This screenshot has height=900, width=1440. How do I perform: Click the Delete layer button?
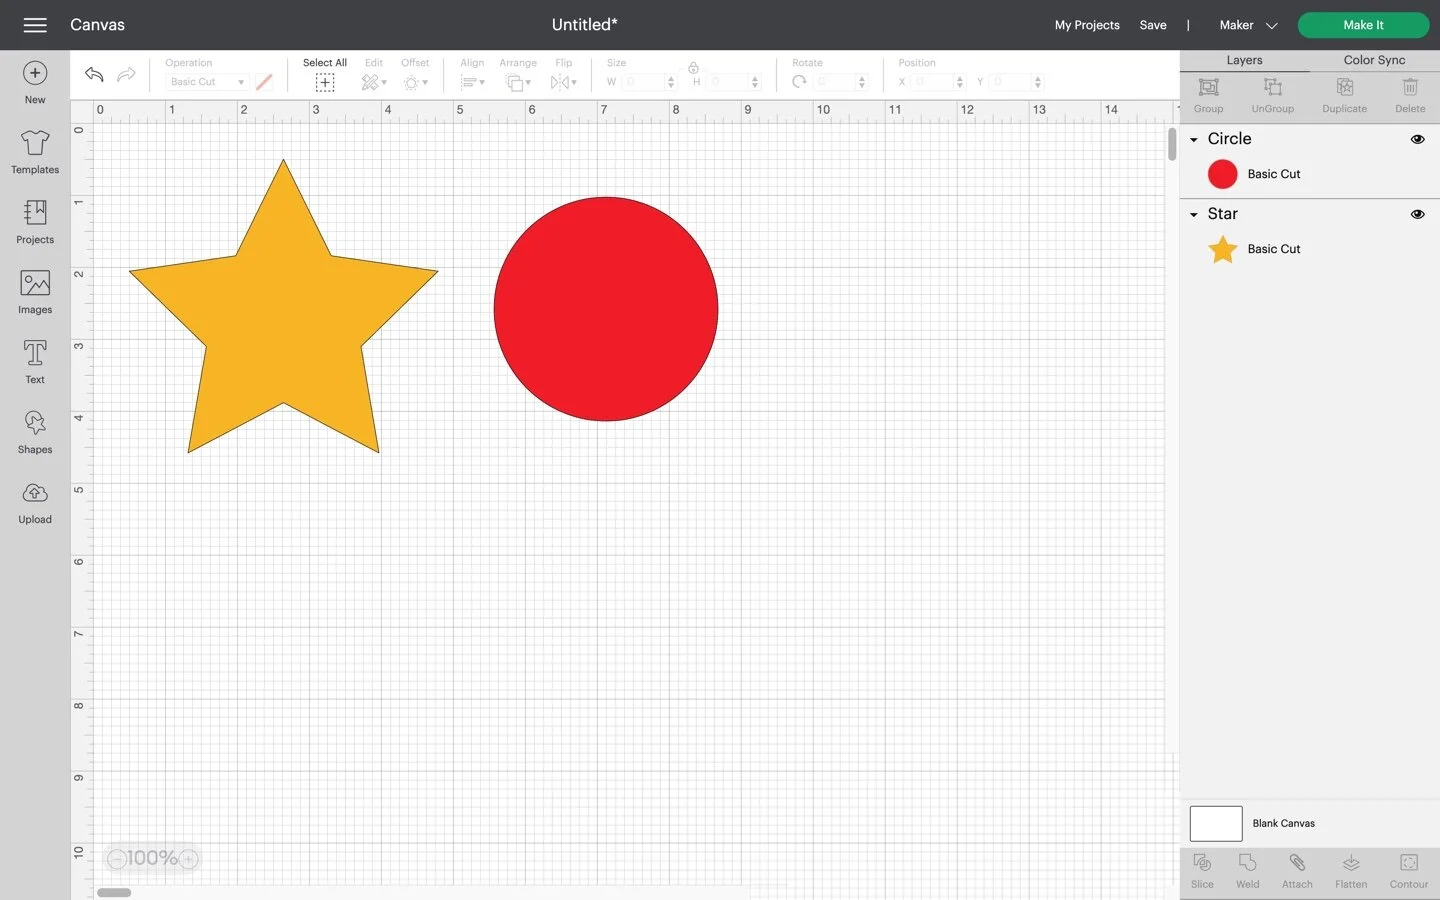[x=1410, y=95]
